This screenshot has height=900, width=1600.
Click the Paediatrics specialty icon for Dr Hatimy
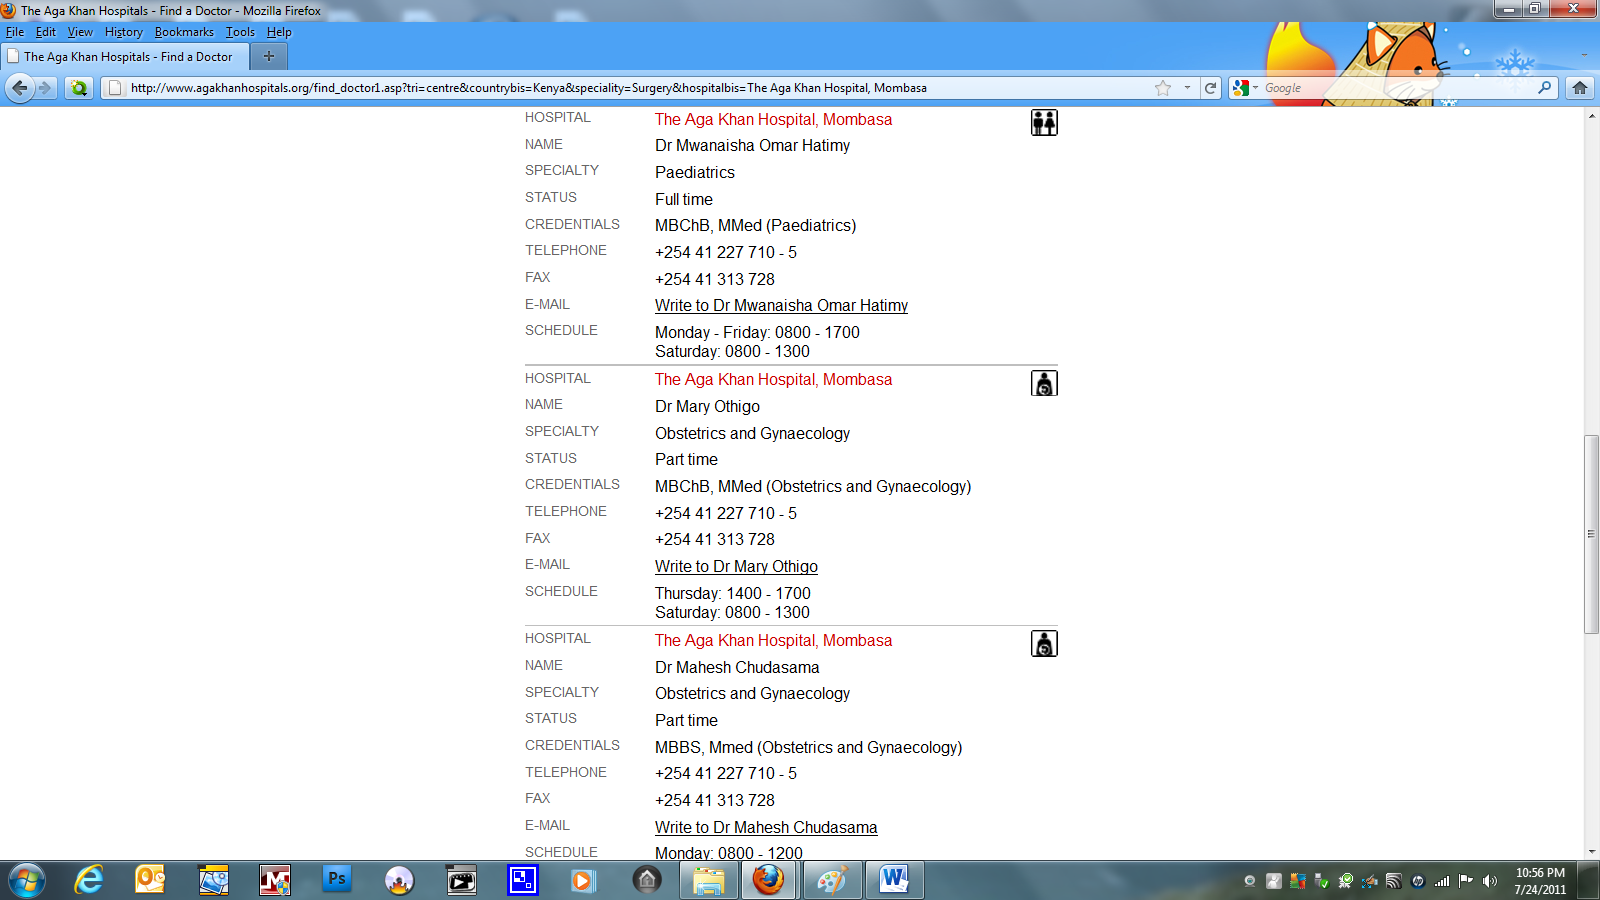click(1044, 123)
